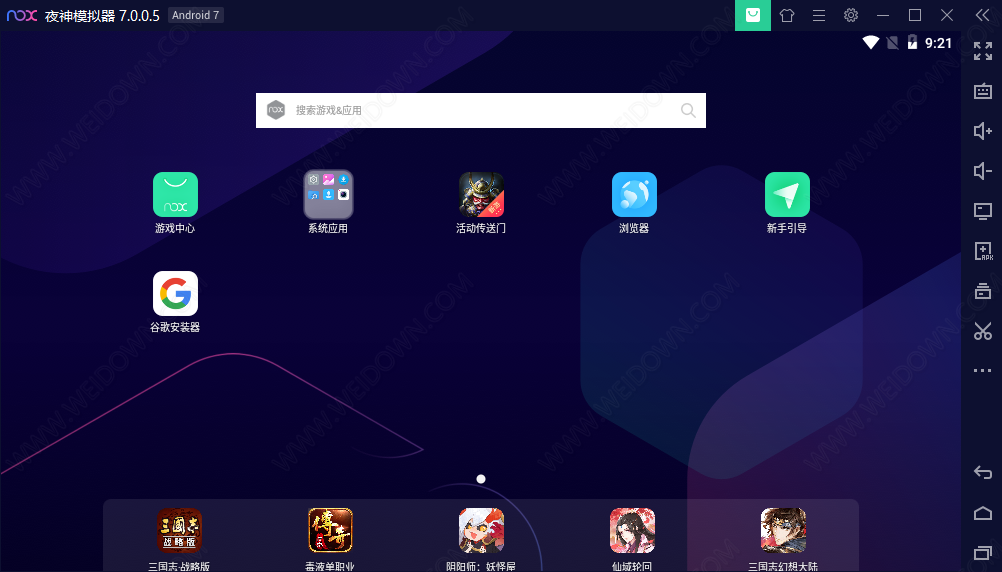Click the search game & app field

point(481,111)
